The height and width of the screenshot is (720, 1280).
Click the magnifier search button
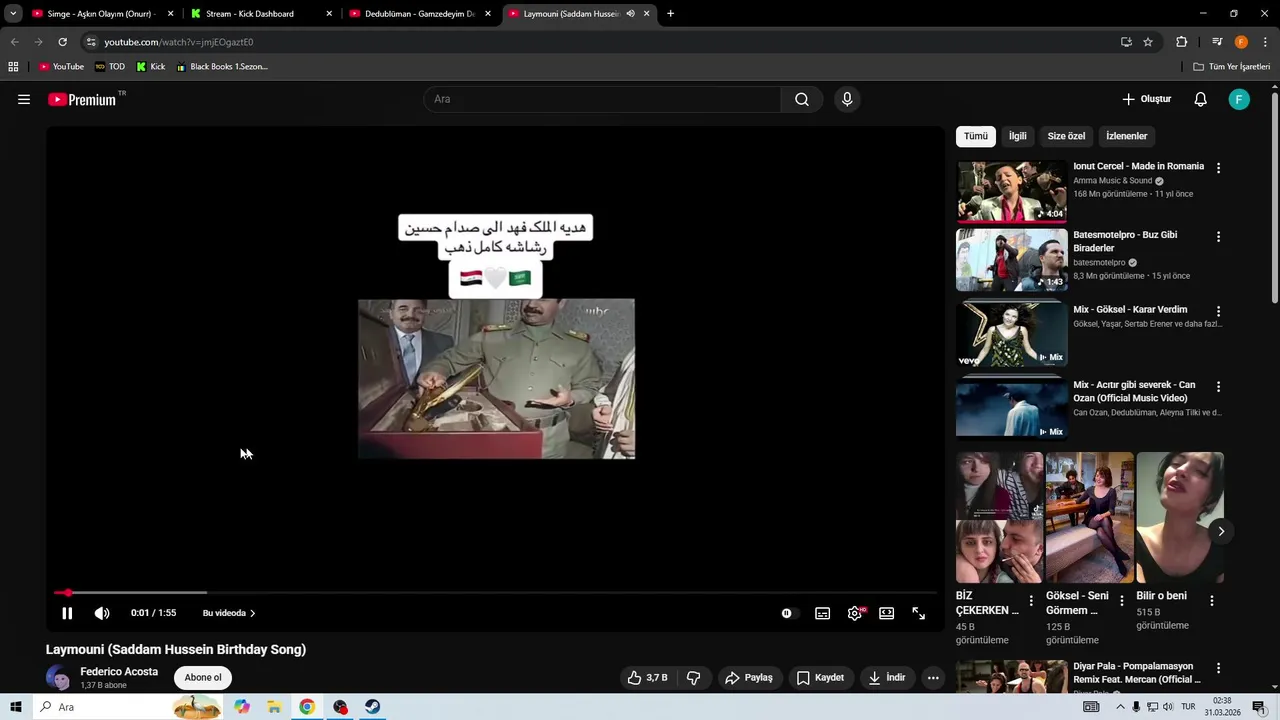pyautogui.click(x=802, y=99)
